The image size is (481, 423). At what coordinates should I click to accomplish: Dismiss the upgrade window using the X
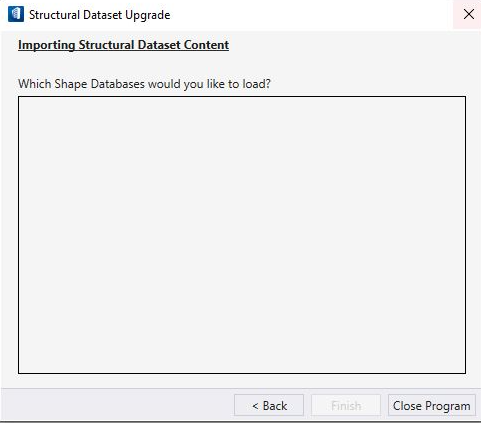[469, 14]
